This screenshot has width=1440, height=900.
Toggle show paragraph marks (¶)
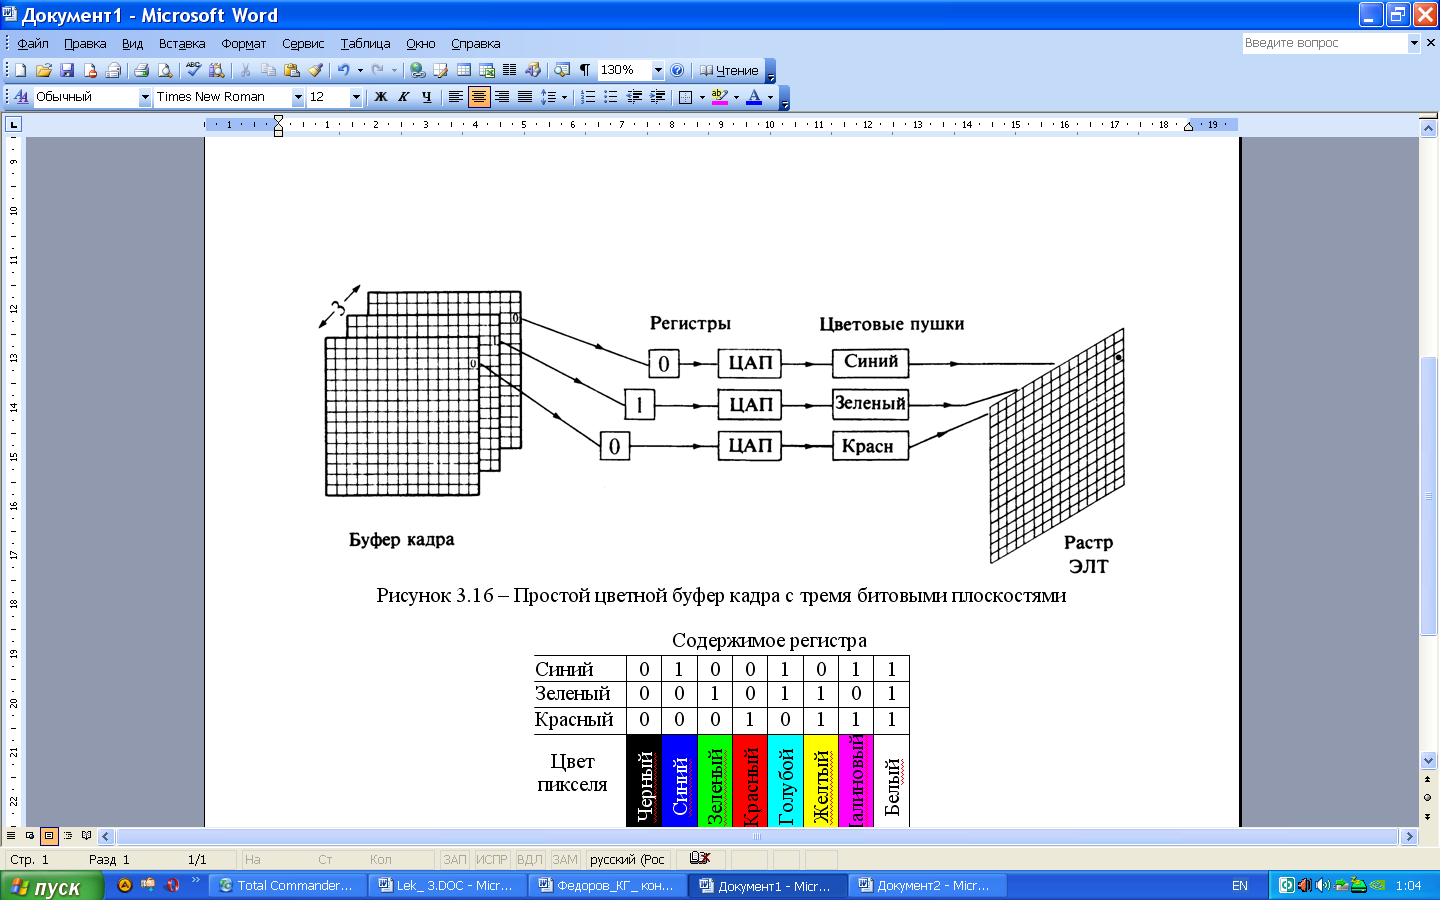coord(585,70)
